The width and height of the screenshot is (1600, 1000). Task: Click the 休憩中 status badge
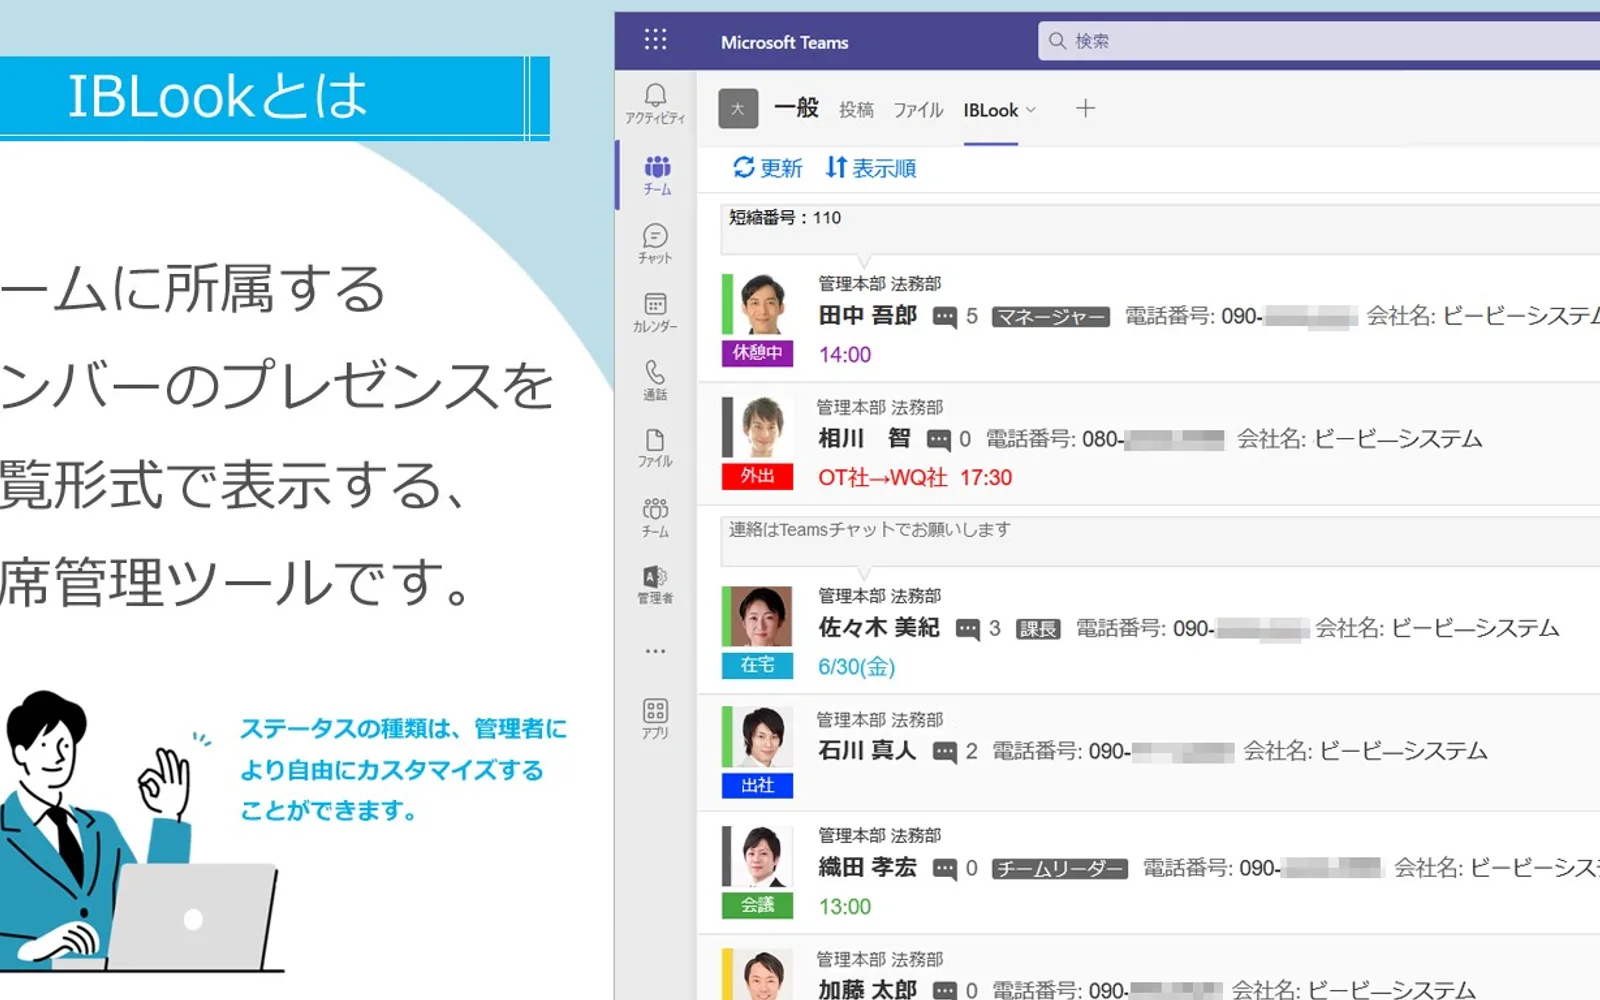[x=757, y=353]
